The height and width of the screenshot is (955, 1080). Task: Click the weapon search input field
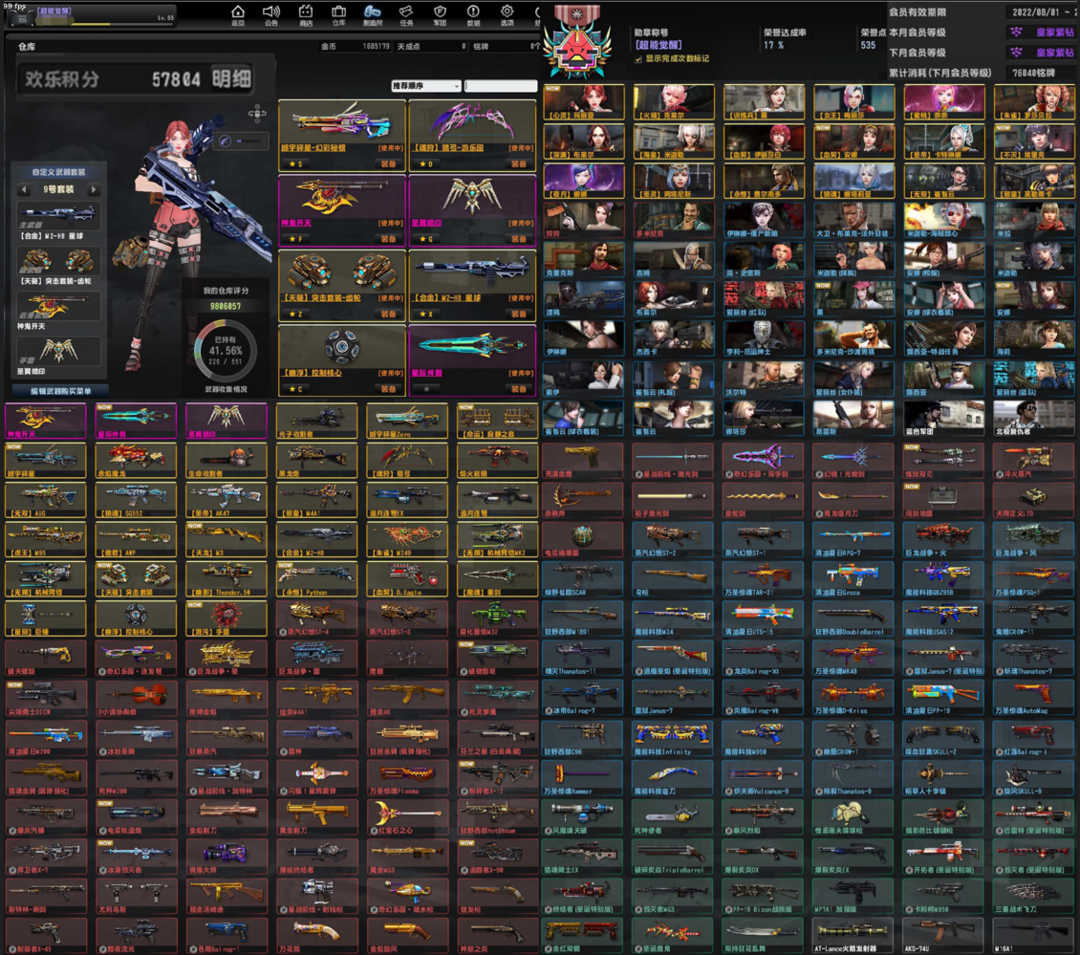501,86
